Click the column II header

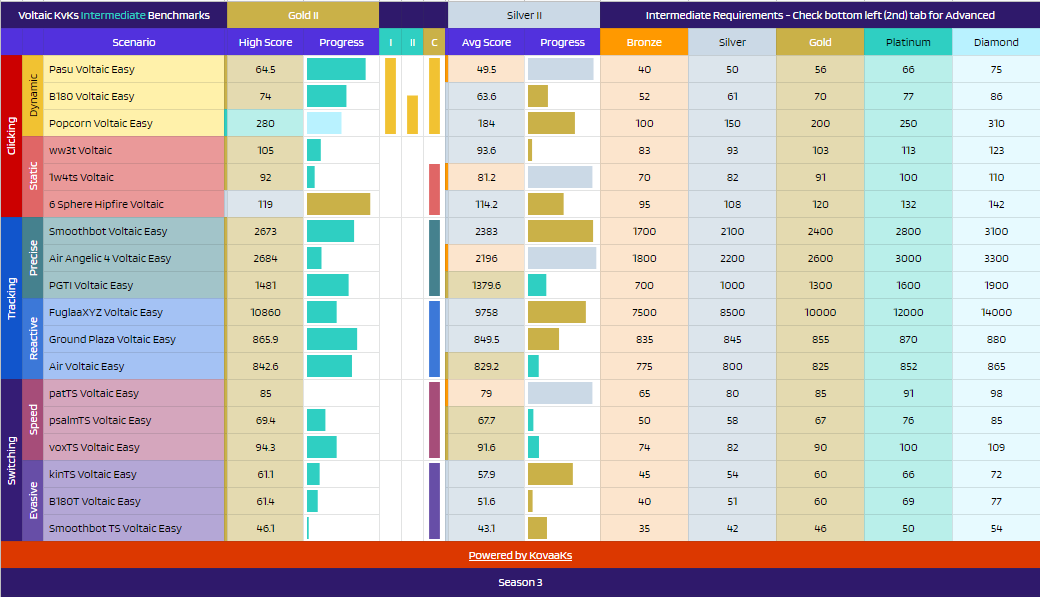[413, 42]
